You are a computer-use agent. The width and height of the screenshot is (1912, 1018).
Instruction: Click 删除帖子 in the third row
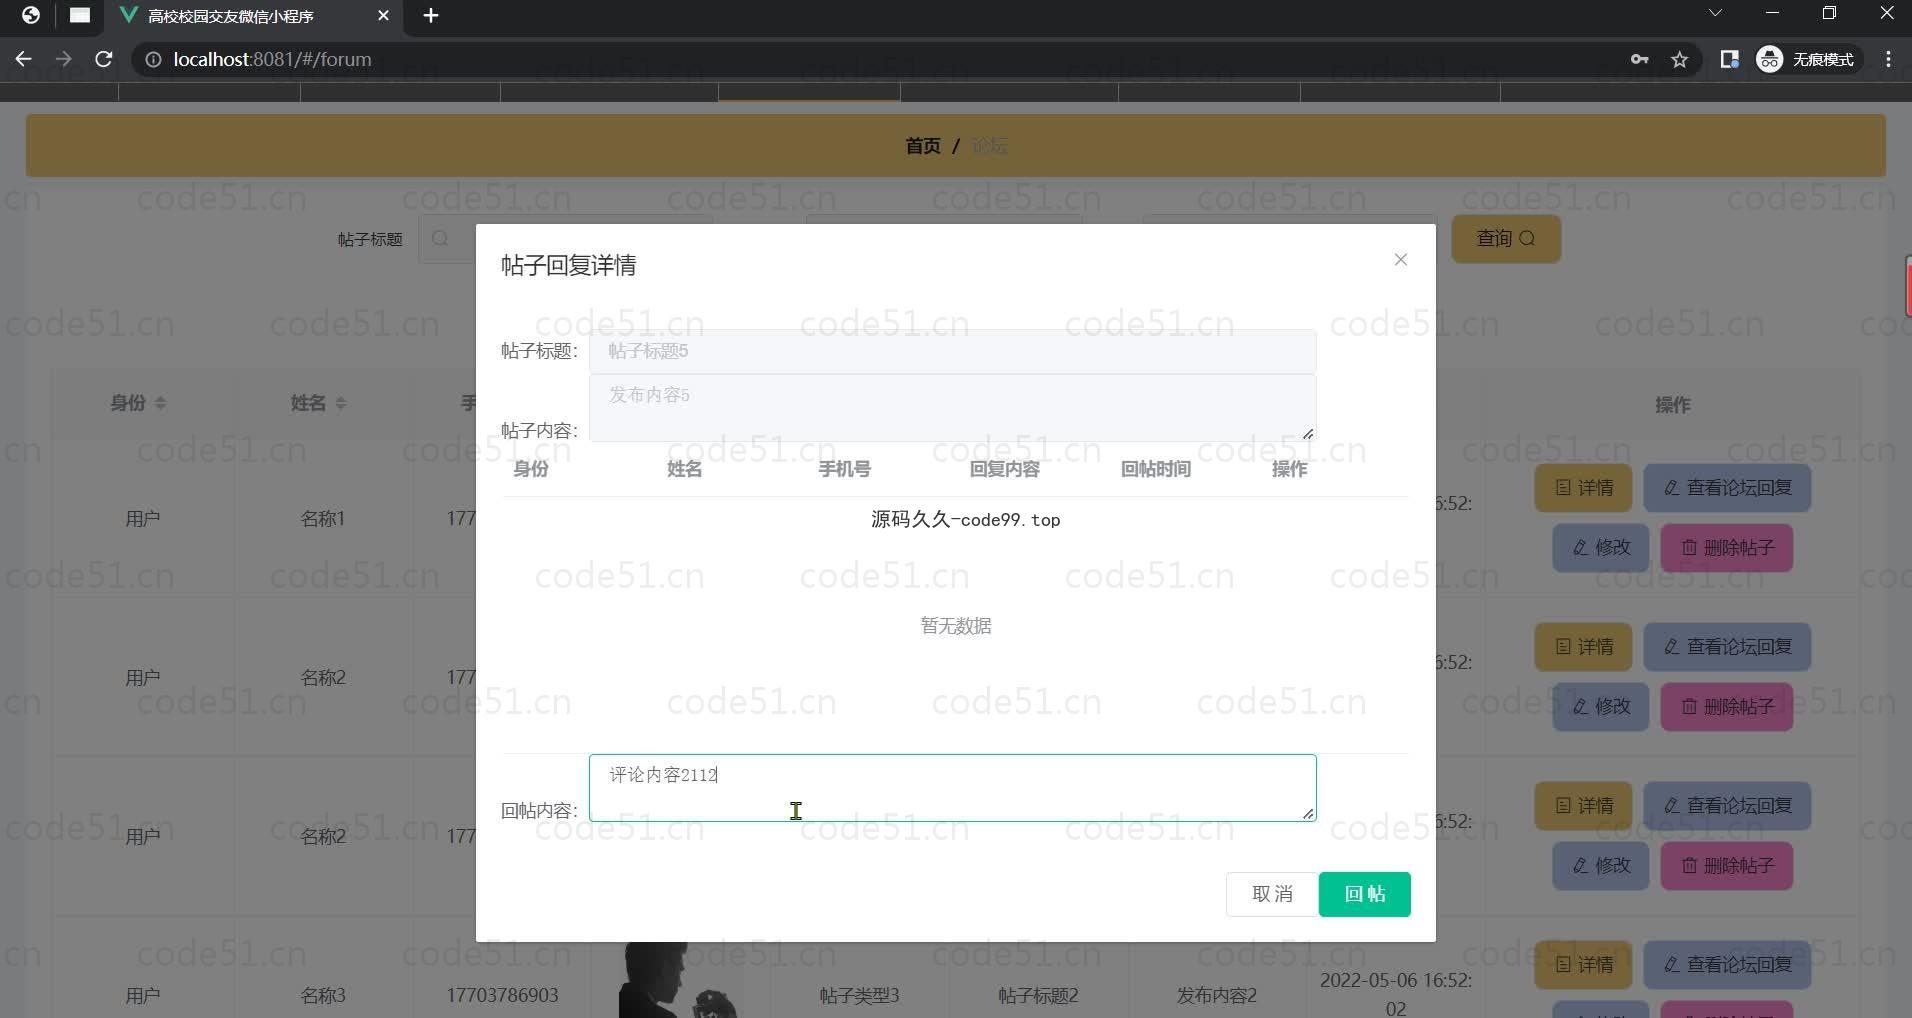coord(1726,865)
